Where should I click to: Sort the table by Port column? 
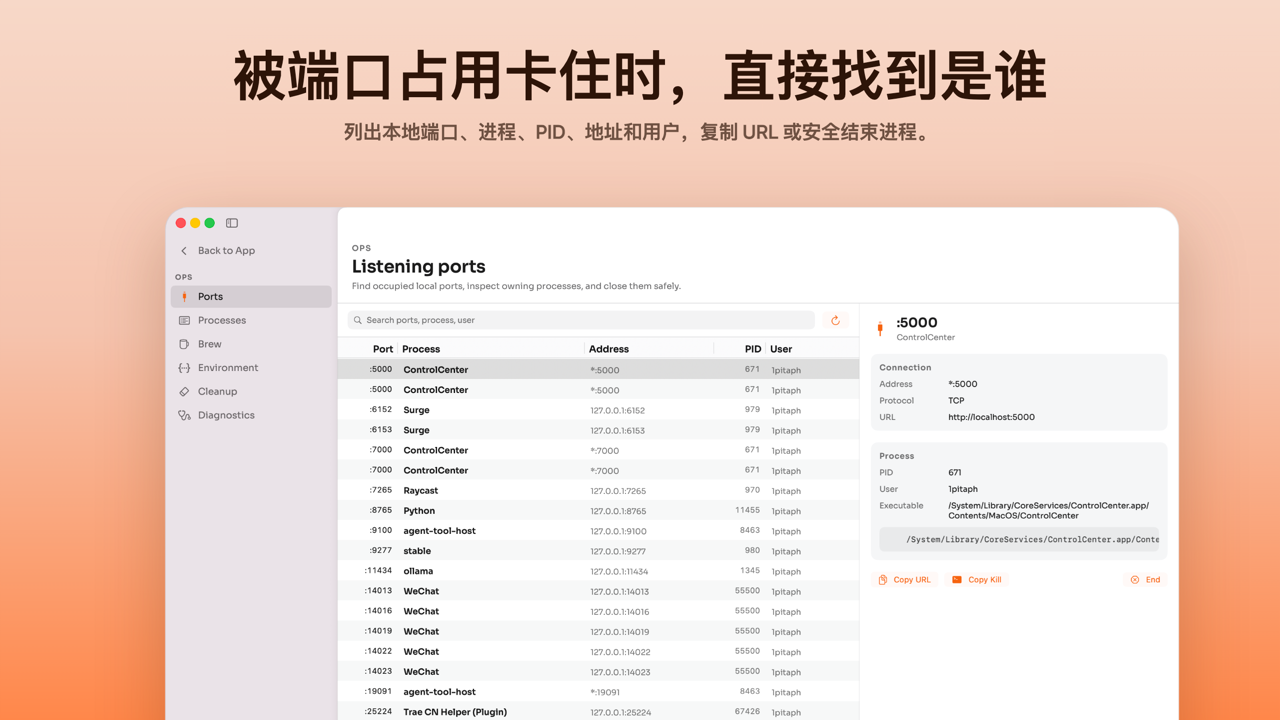383,349
